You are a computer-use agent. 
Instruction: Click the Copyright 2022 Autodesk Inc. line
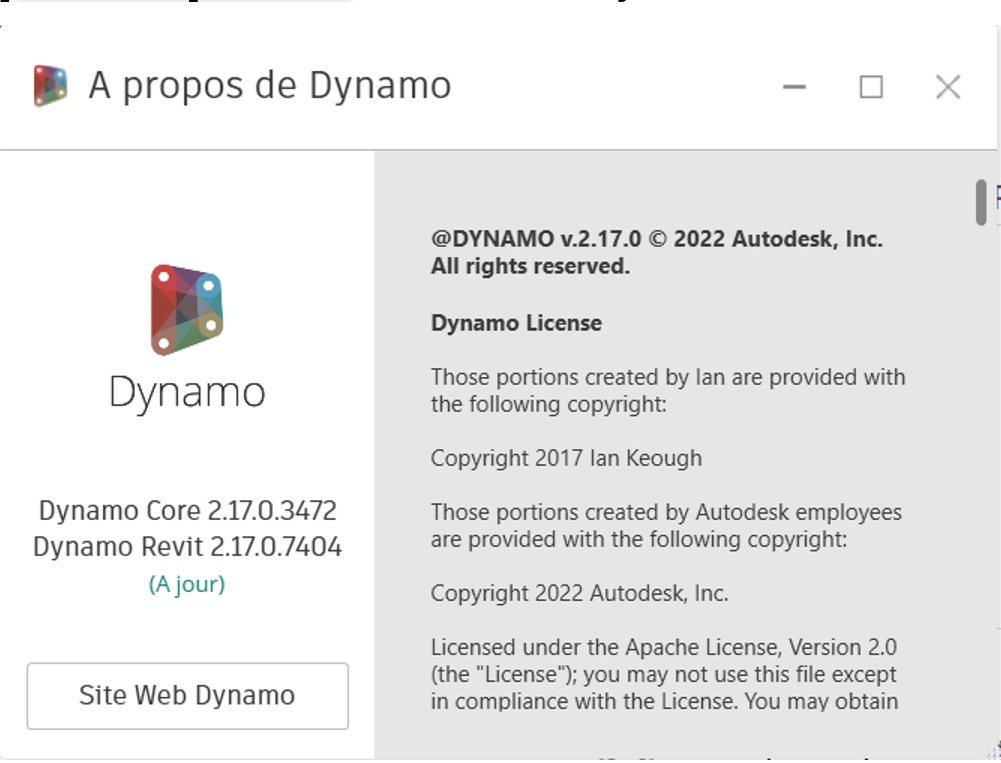578,592
